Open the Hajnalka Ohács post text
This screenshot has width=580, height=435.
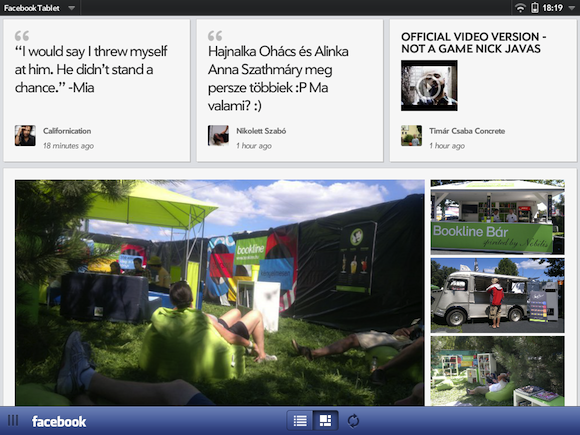[278, 78]
